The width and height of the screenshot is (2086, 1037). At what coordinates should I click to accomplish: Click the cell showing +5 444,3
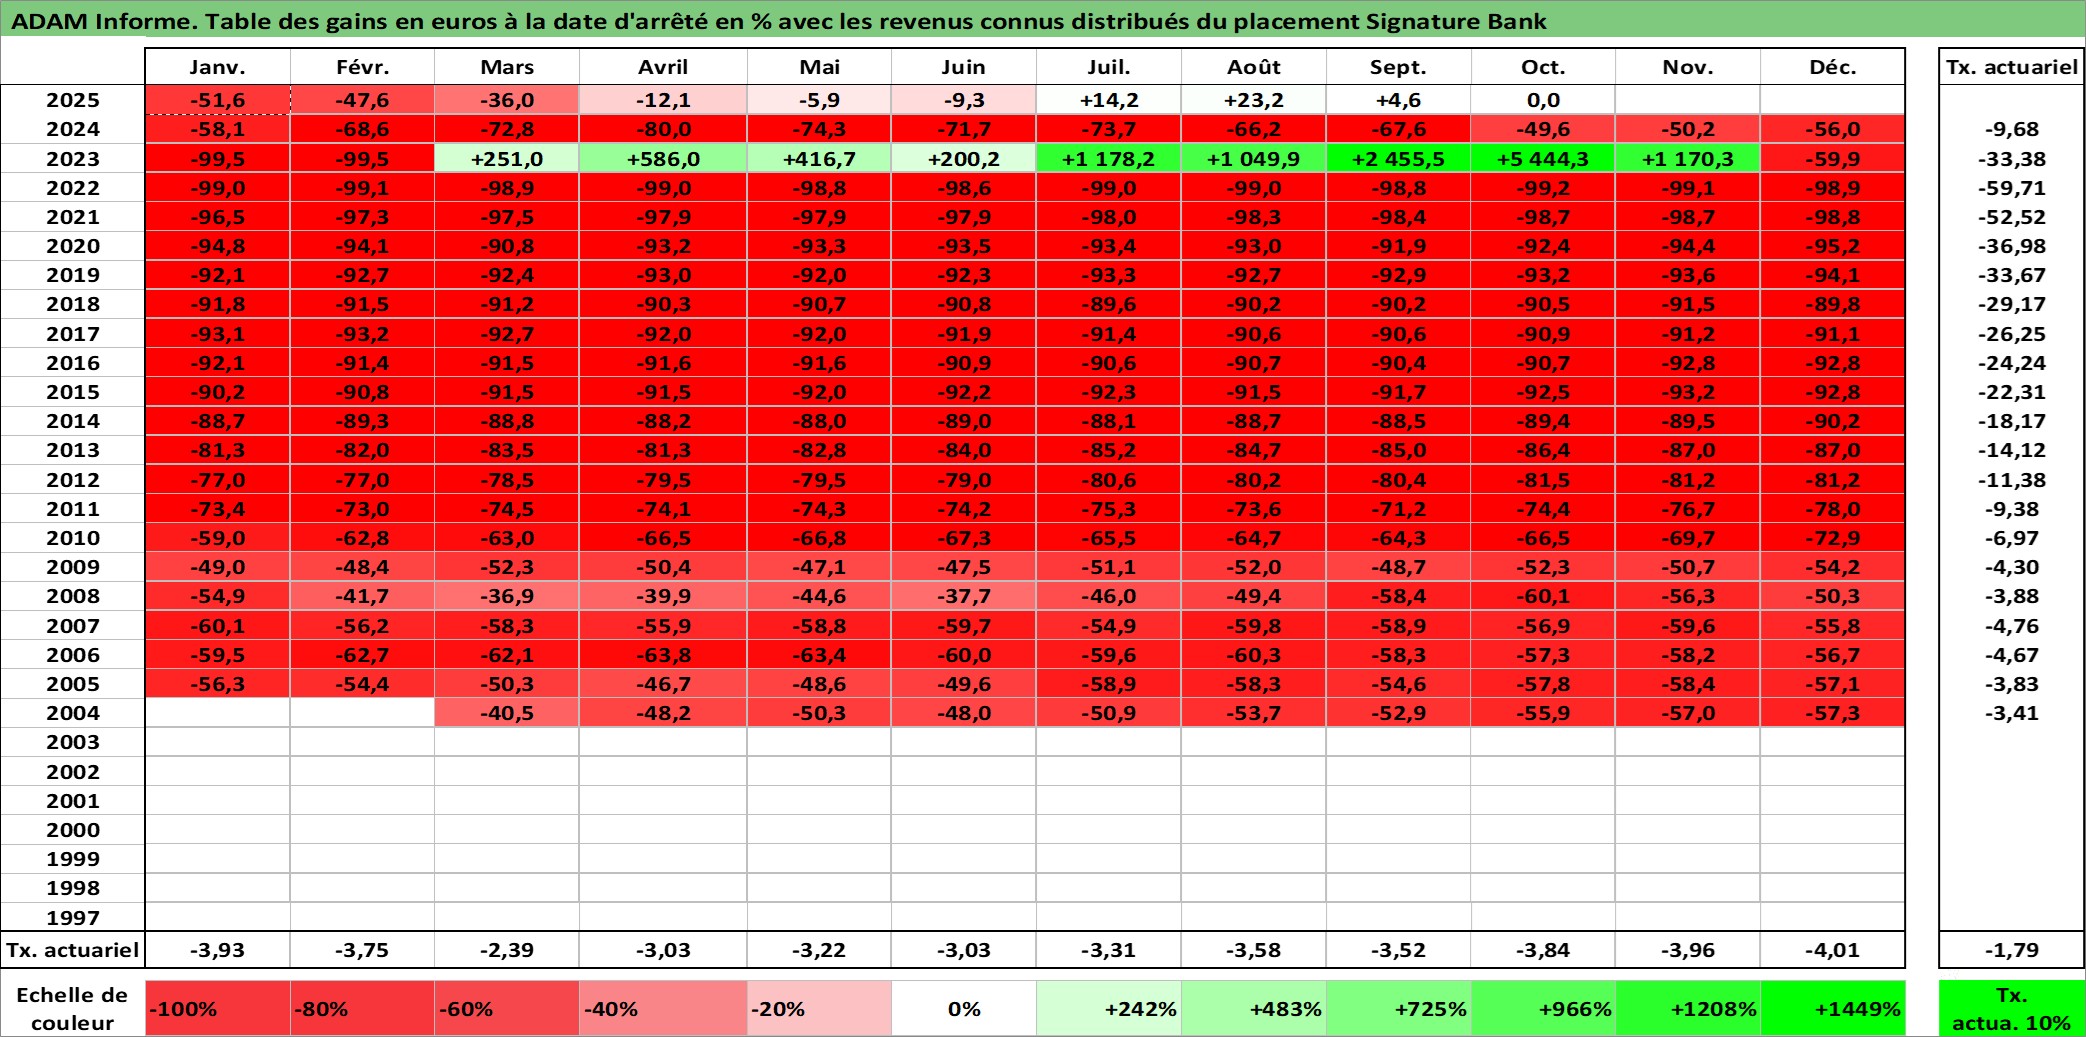(1543, 159)
